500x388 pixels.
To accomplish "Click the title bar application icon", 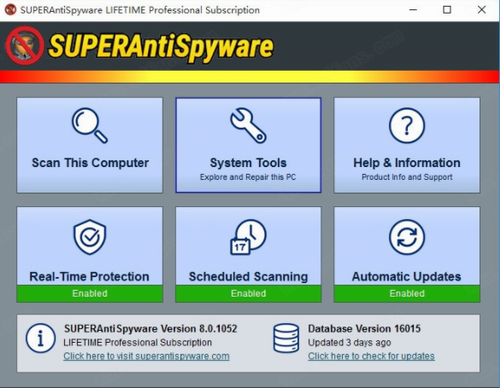I will point(10,10).
